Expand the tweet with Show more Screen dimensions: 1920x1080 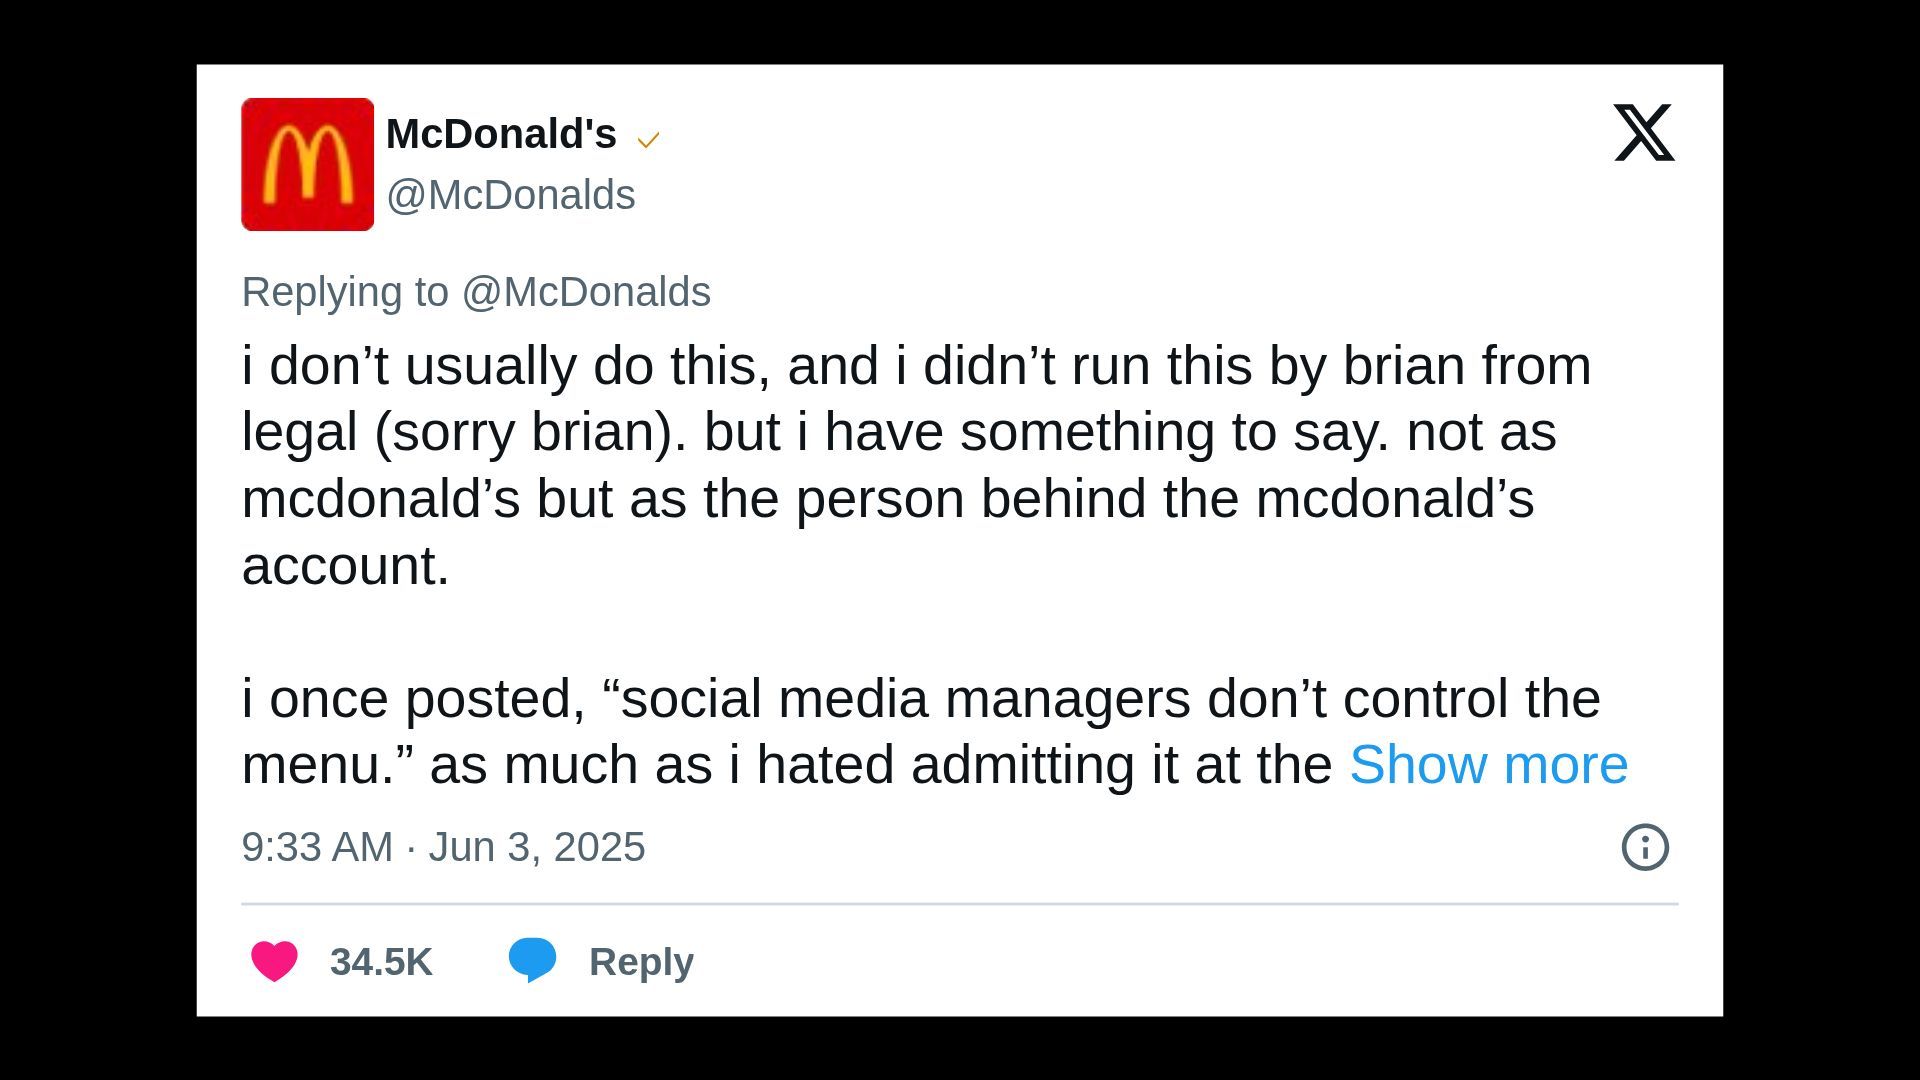[1489, 764]
